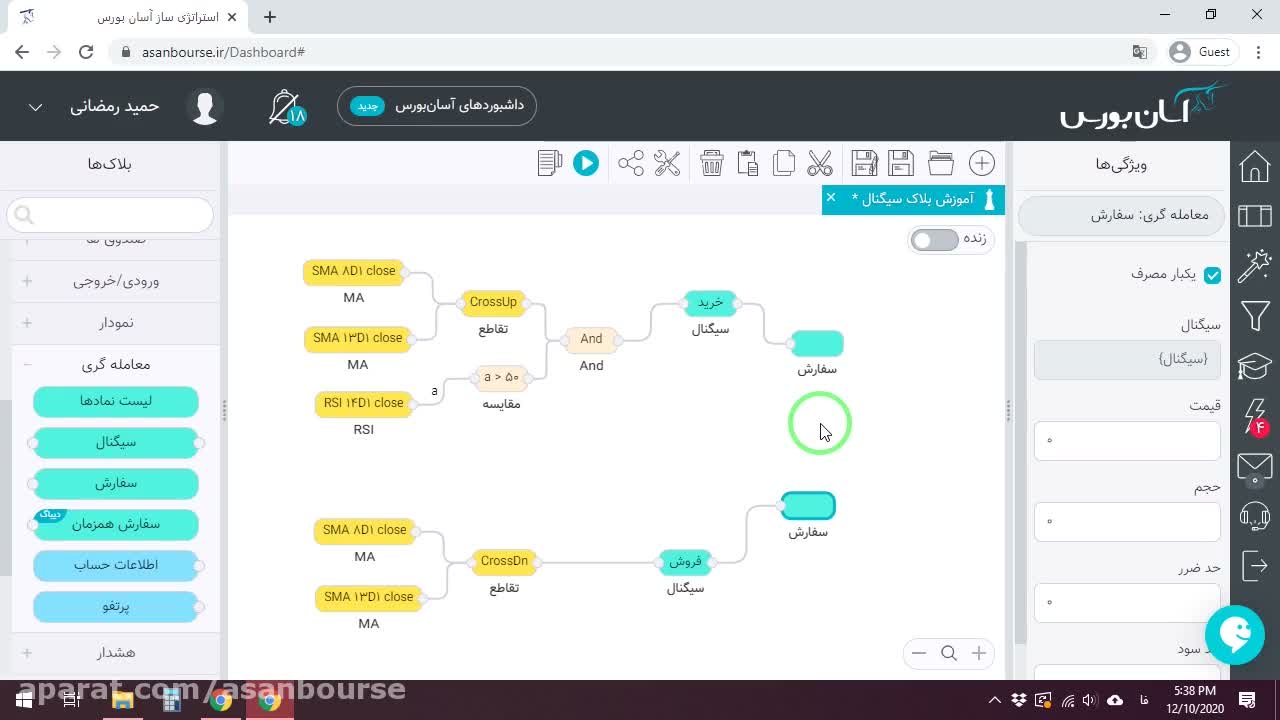Open the wrench and screwdriver settings icon
The width and height of the screenshot is (1280, 720).
[667, 163]
